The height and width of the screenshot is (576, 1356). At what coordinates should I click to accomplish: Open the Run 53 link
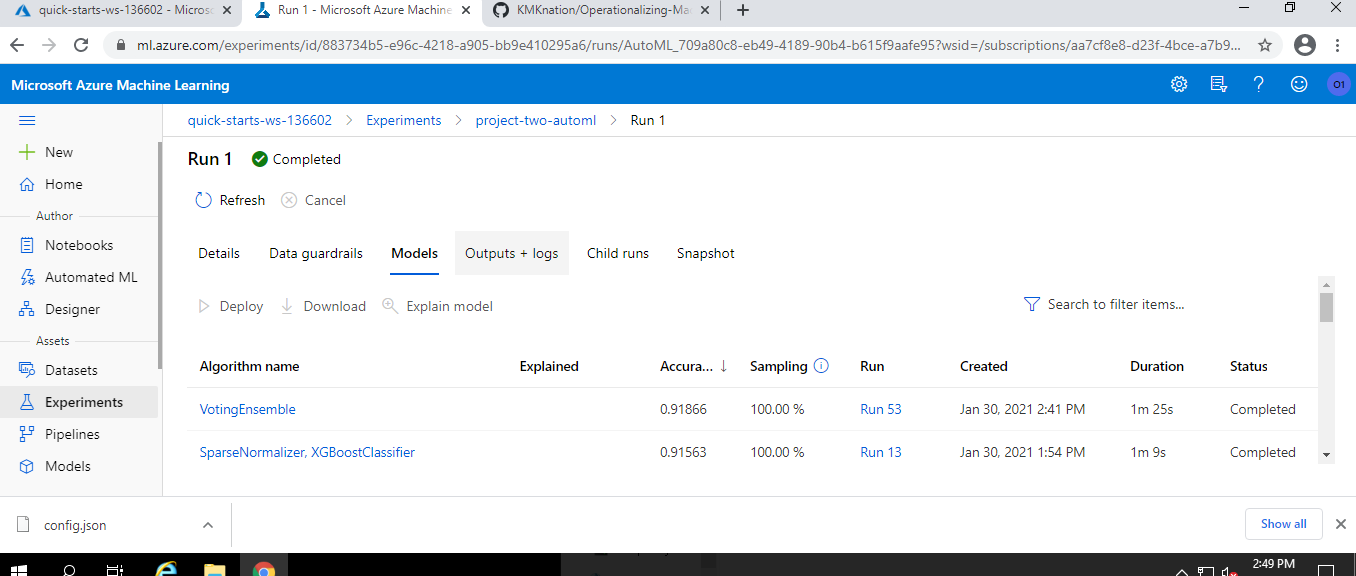point(881,409)
